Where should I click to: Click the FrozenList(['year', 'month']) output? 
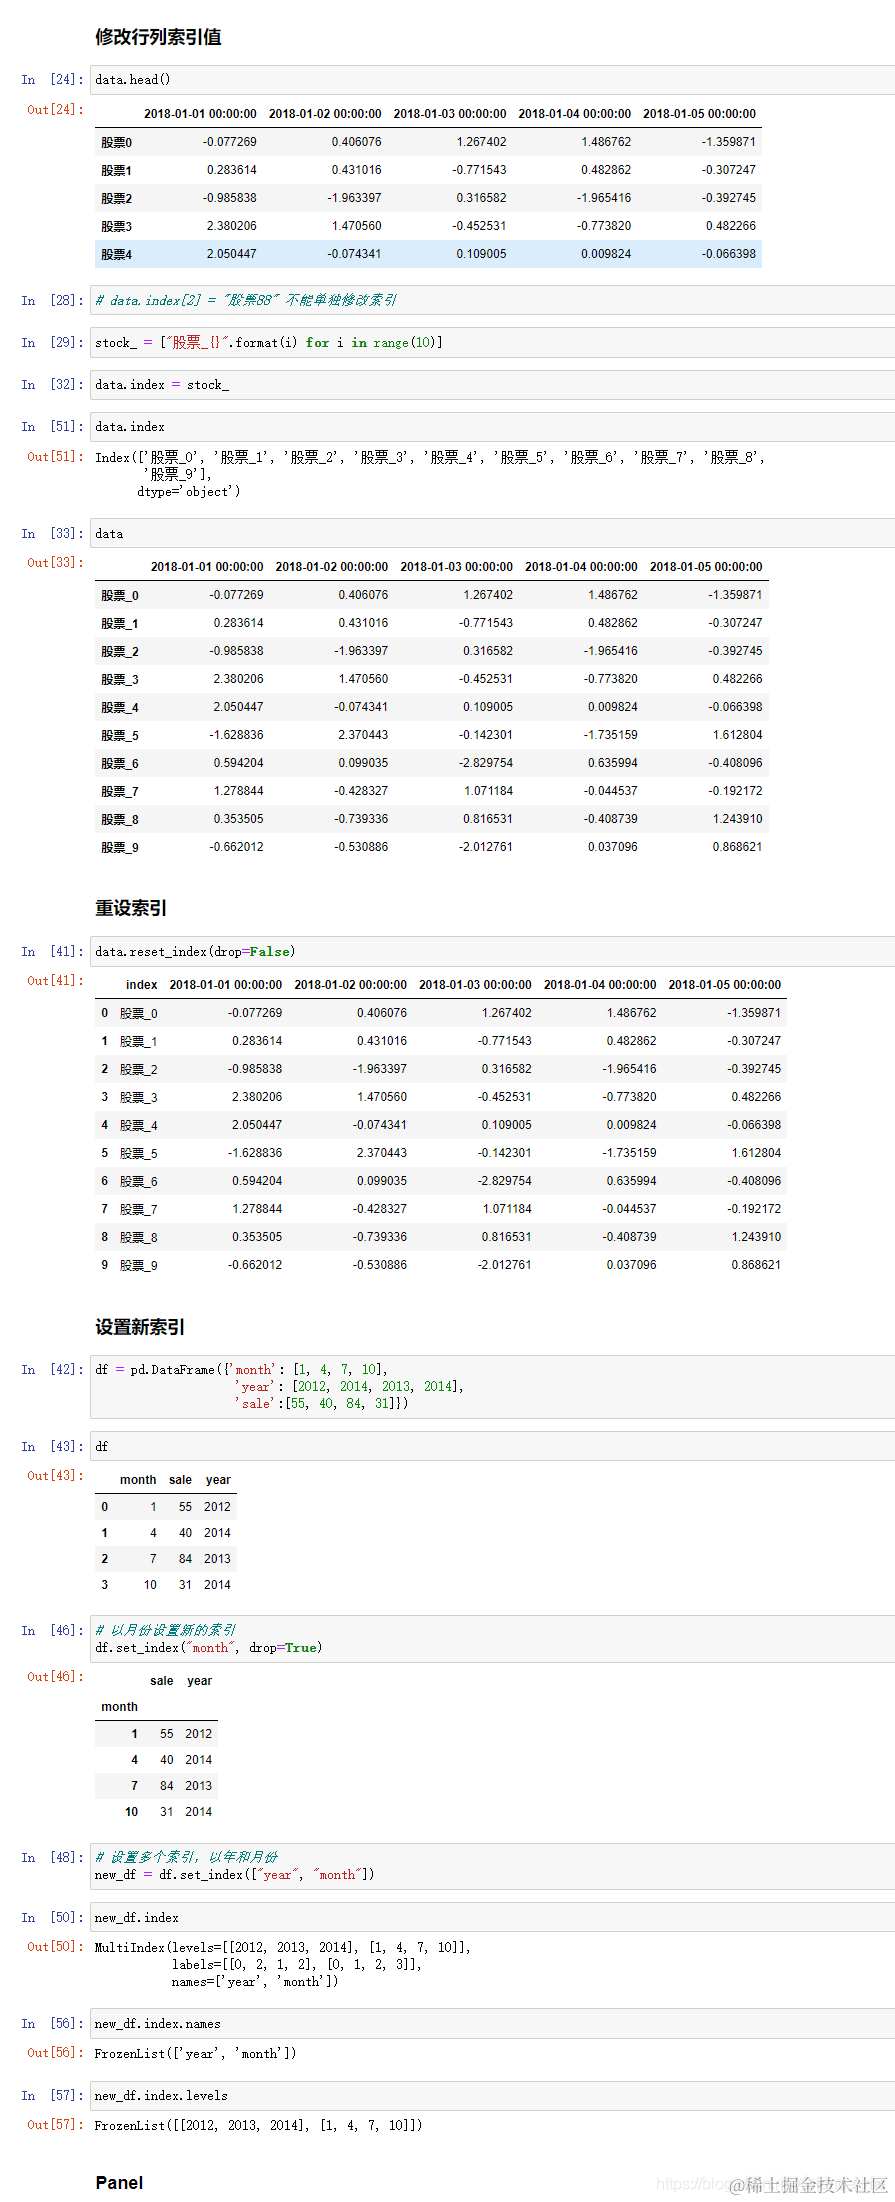(195, 2054)
